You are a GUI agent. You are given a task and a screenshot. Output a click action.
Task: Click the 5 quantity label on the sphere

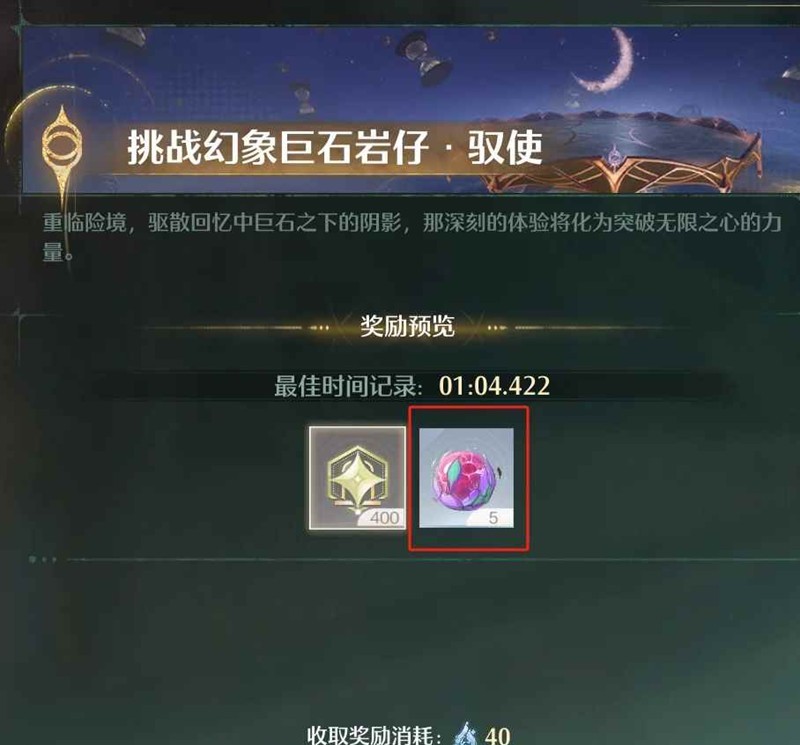493,518
